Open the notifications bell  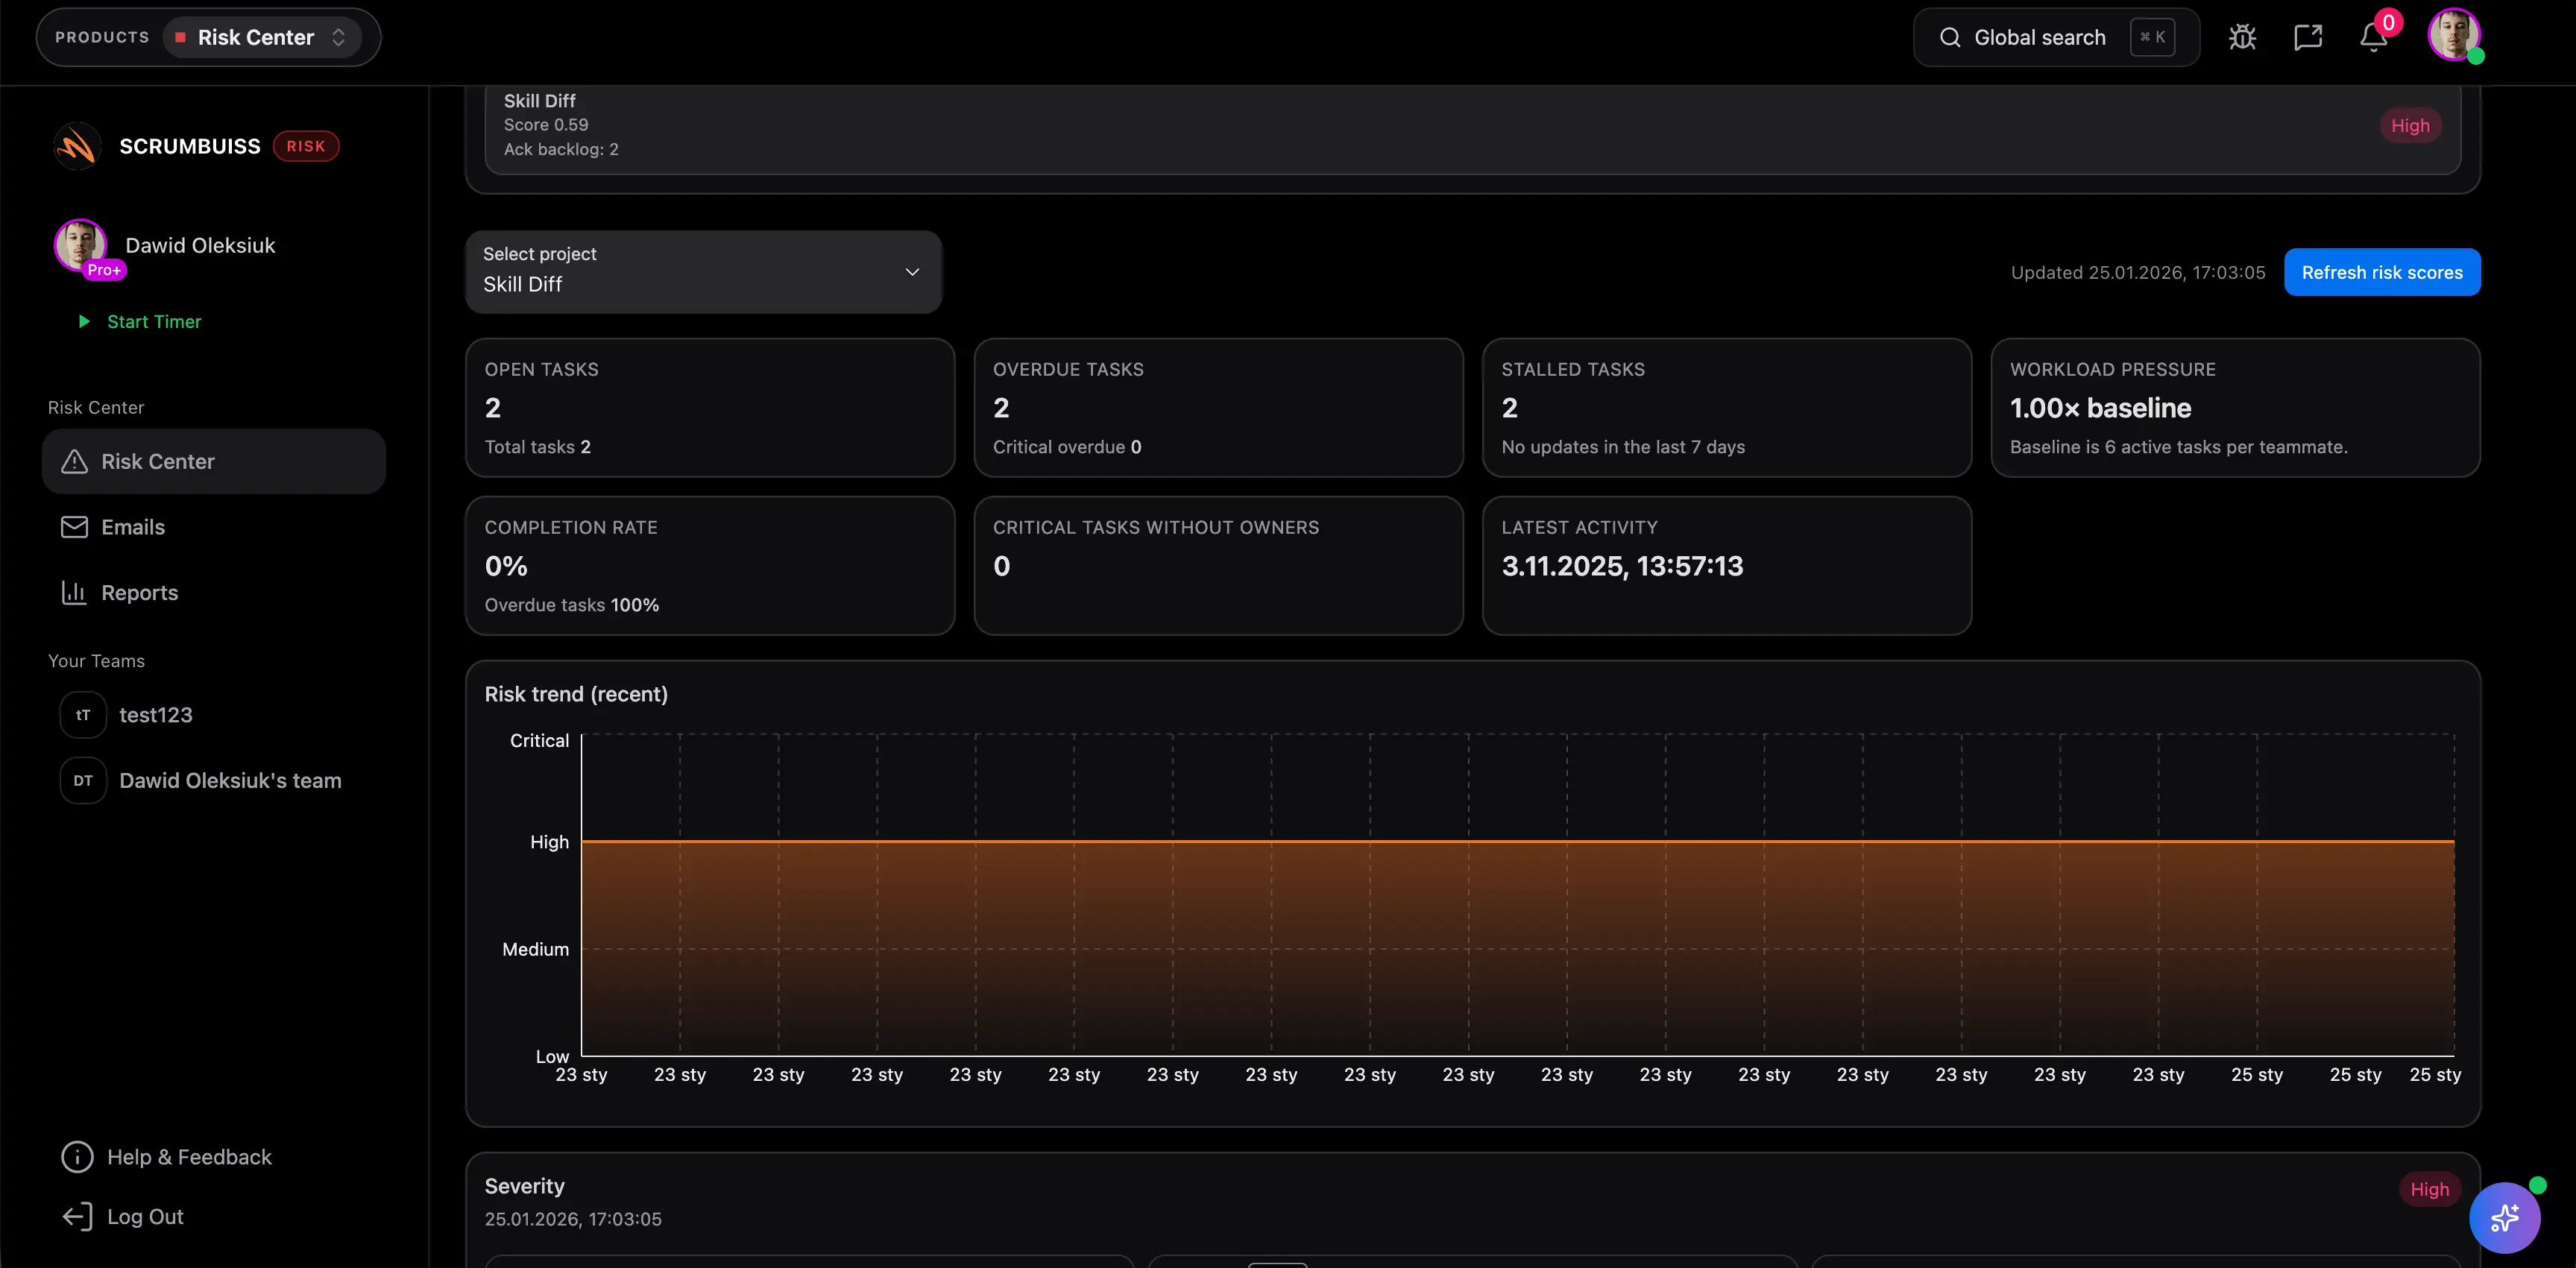(2374, 38)
